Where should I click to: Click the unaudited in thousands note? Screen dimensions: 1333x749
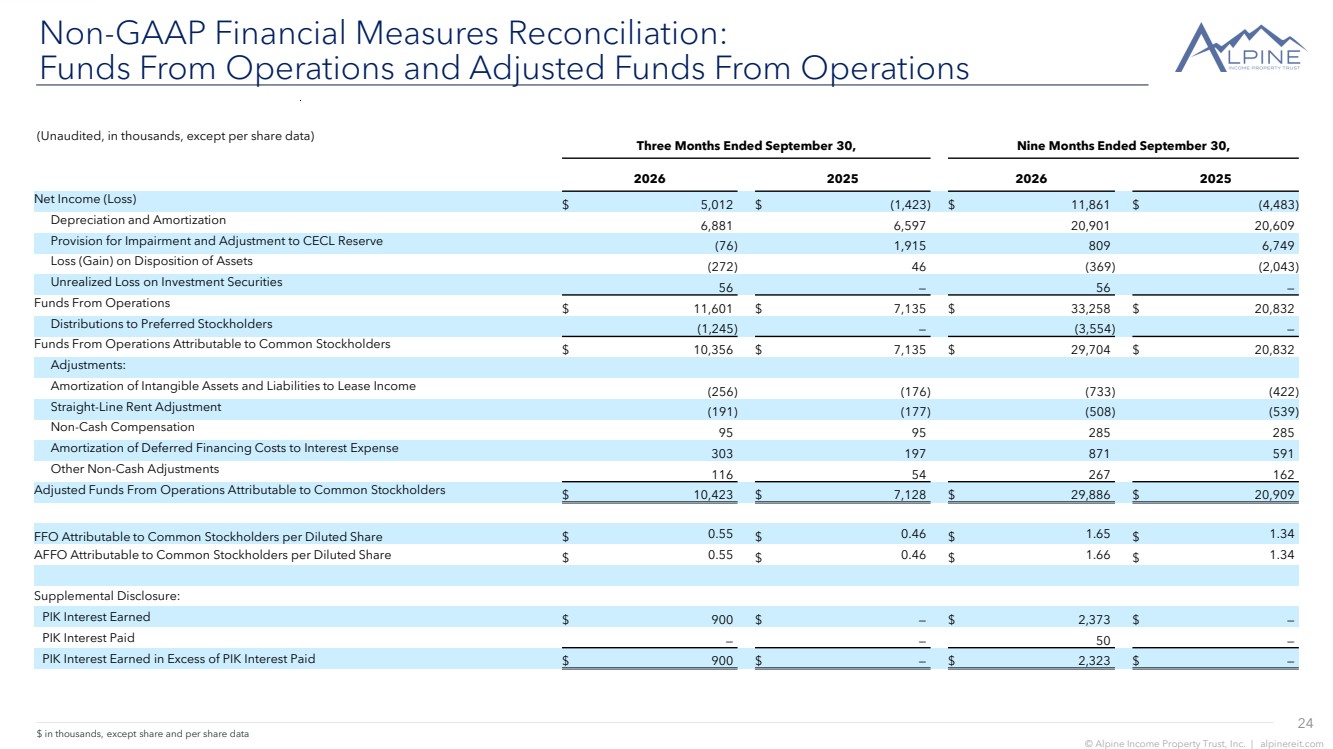tap(175, 136)
